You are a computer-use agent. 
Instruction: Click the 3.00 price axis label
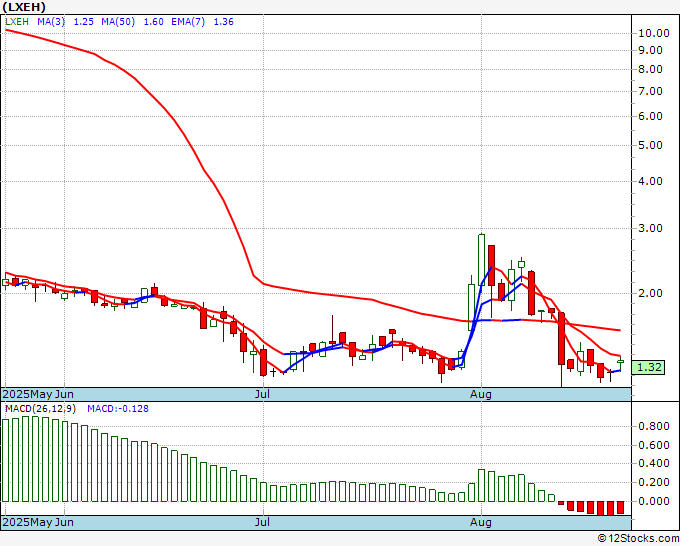[651, 228]
